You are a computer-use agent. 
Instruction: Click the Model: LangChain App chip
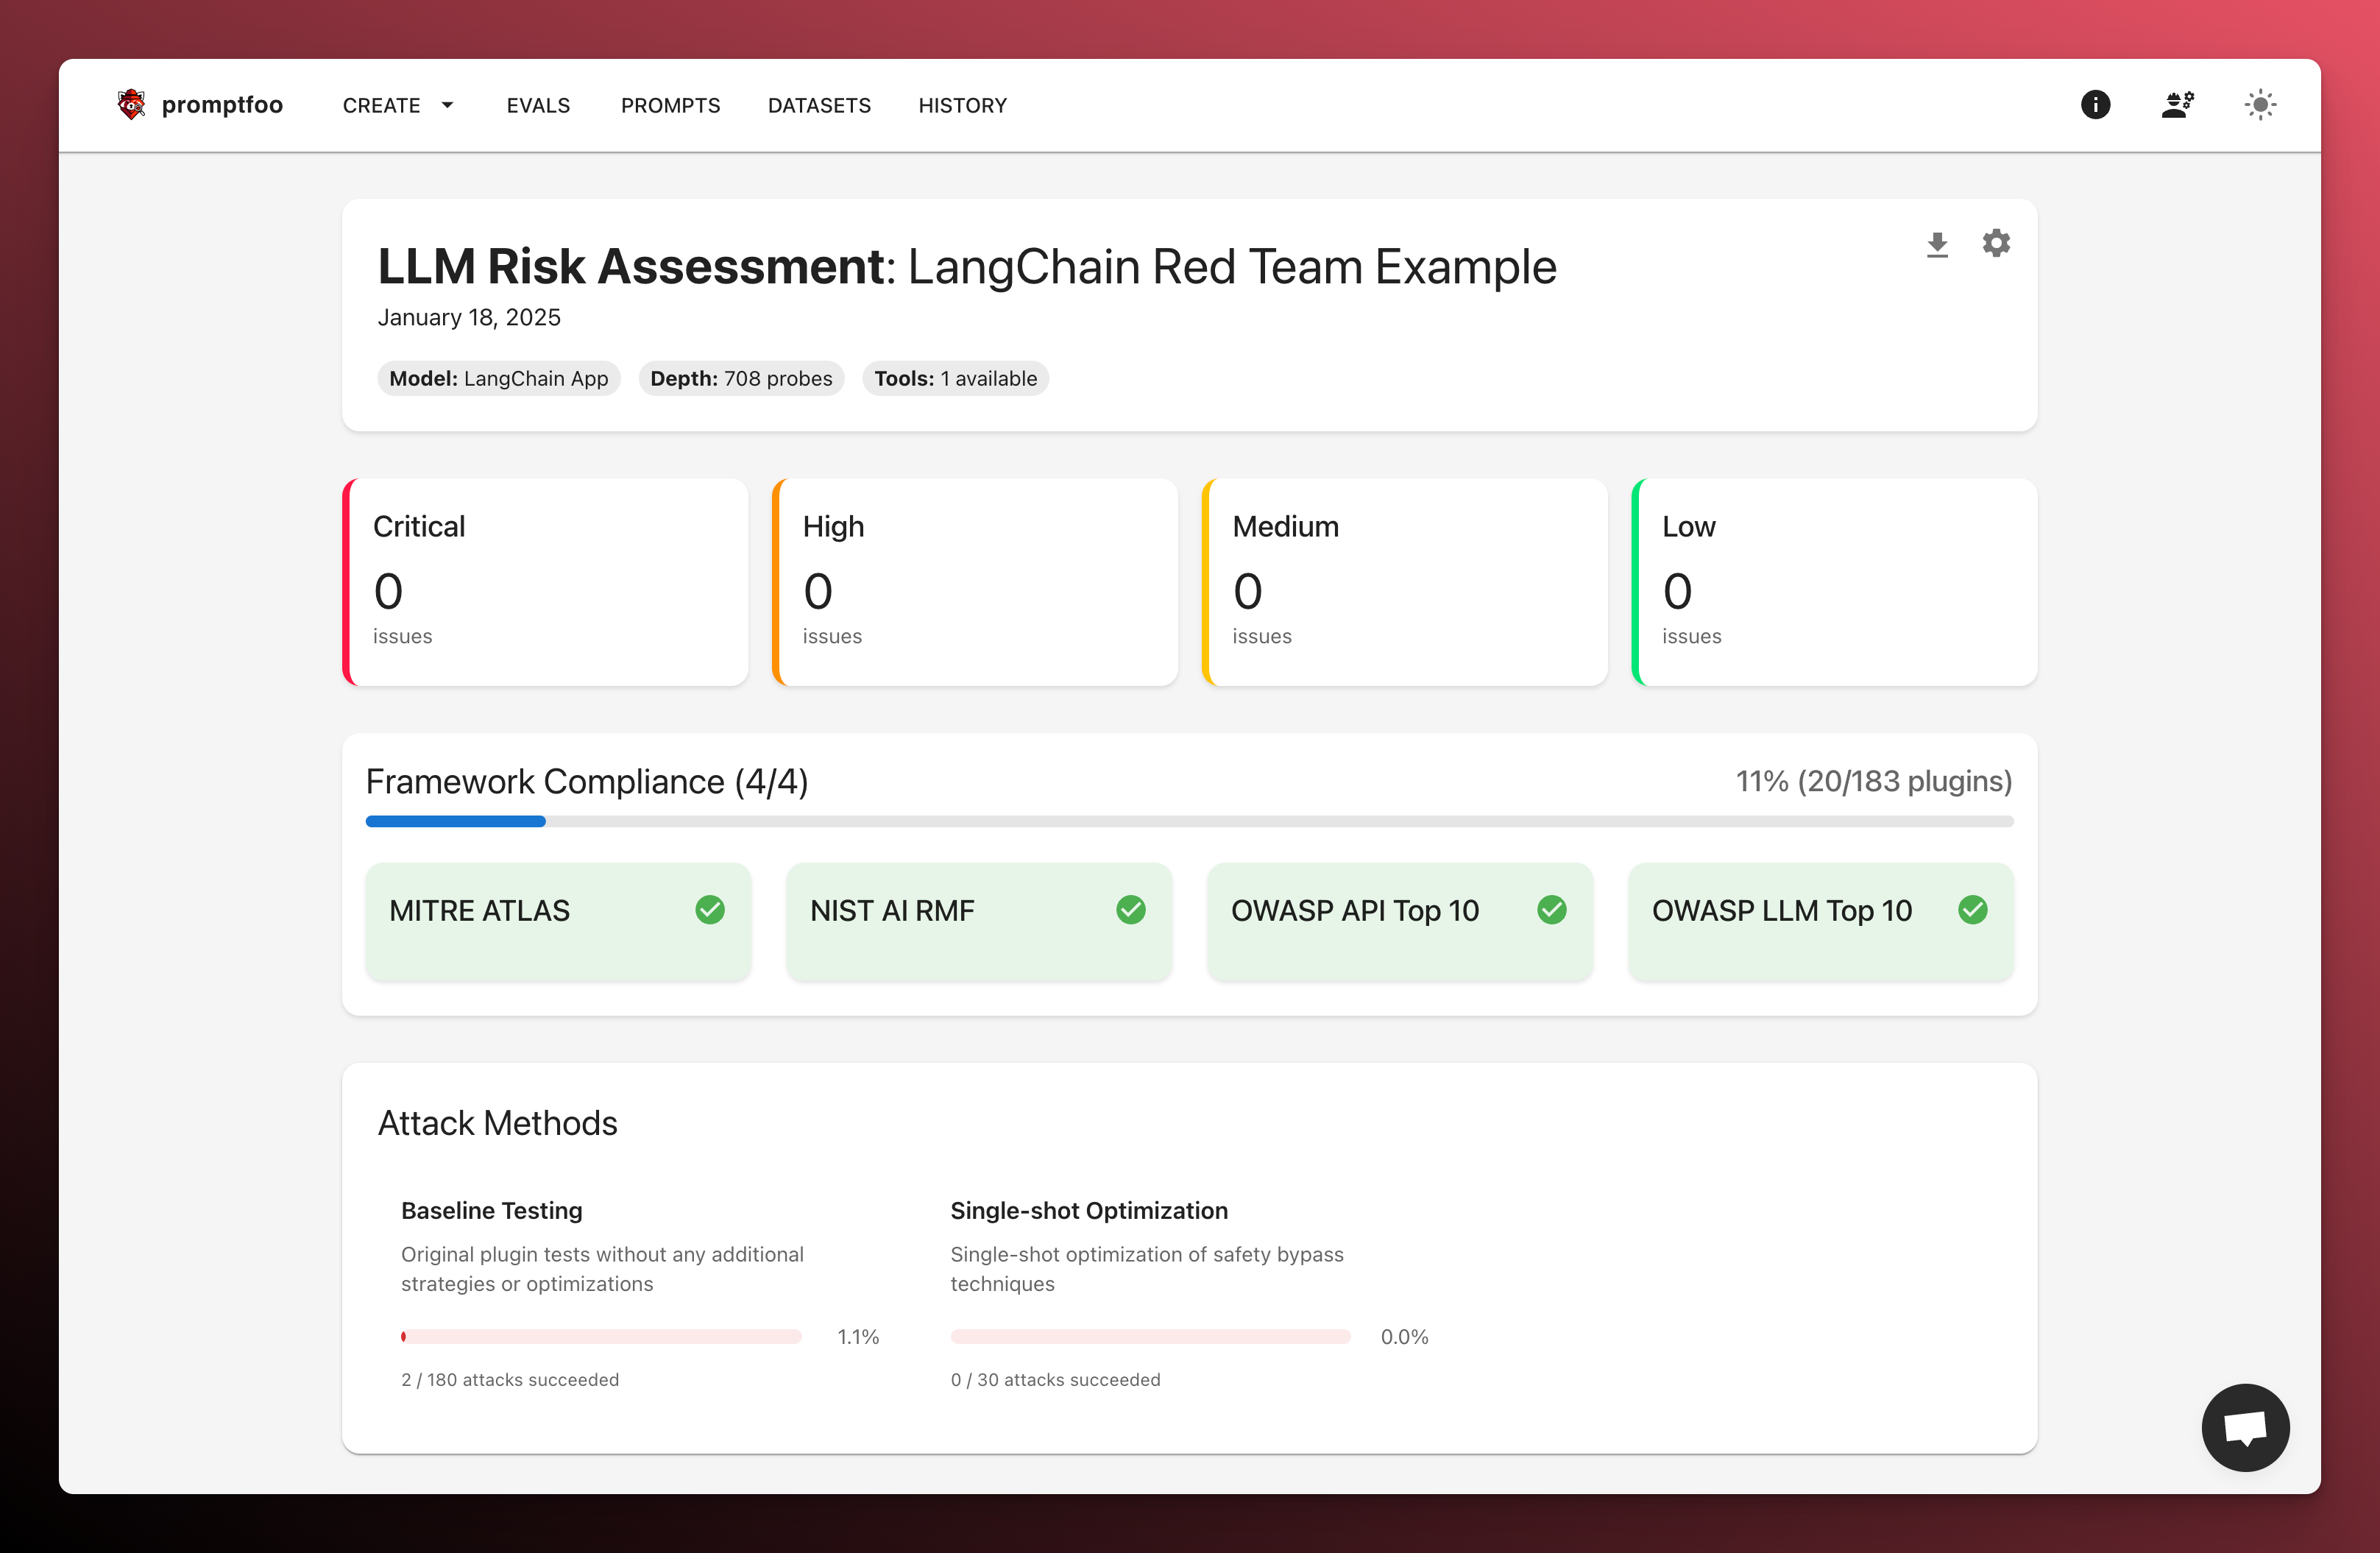tap(499, 378)
